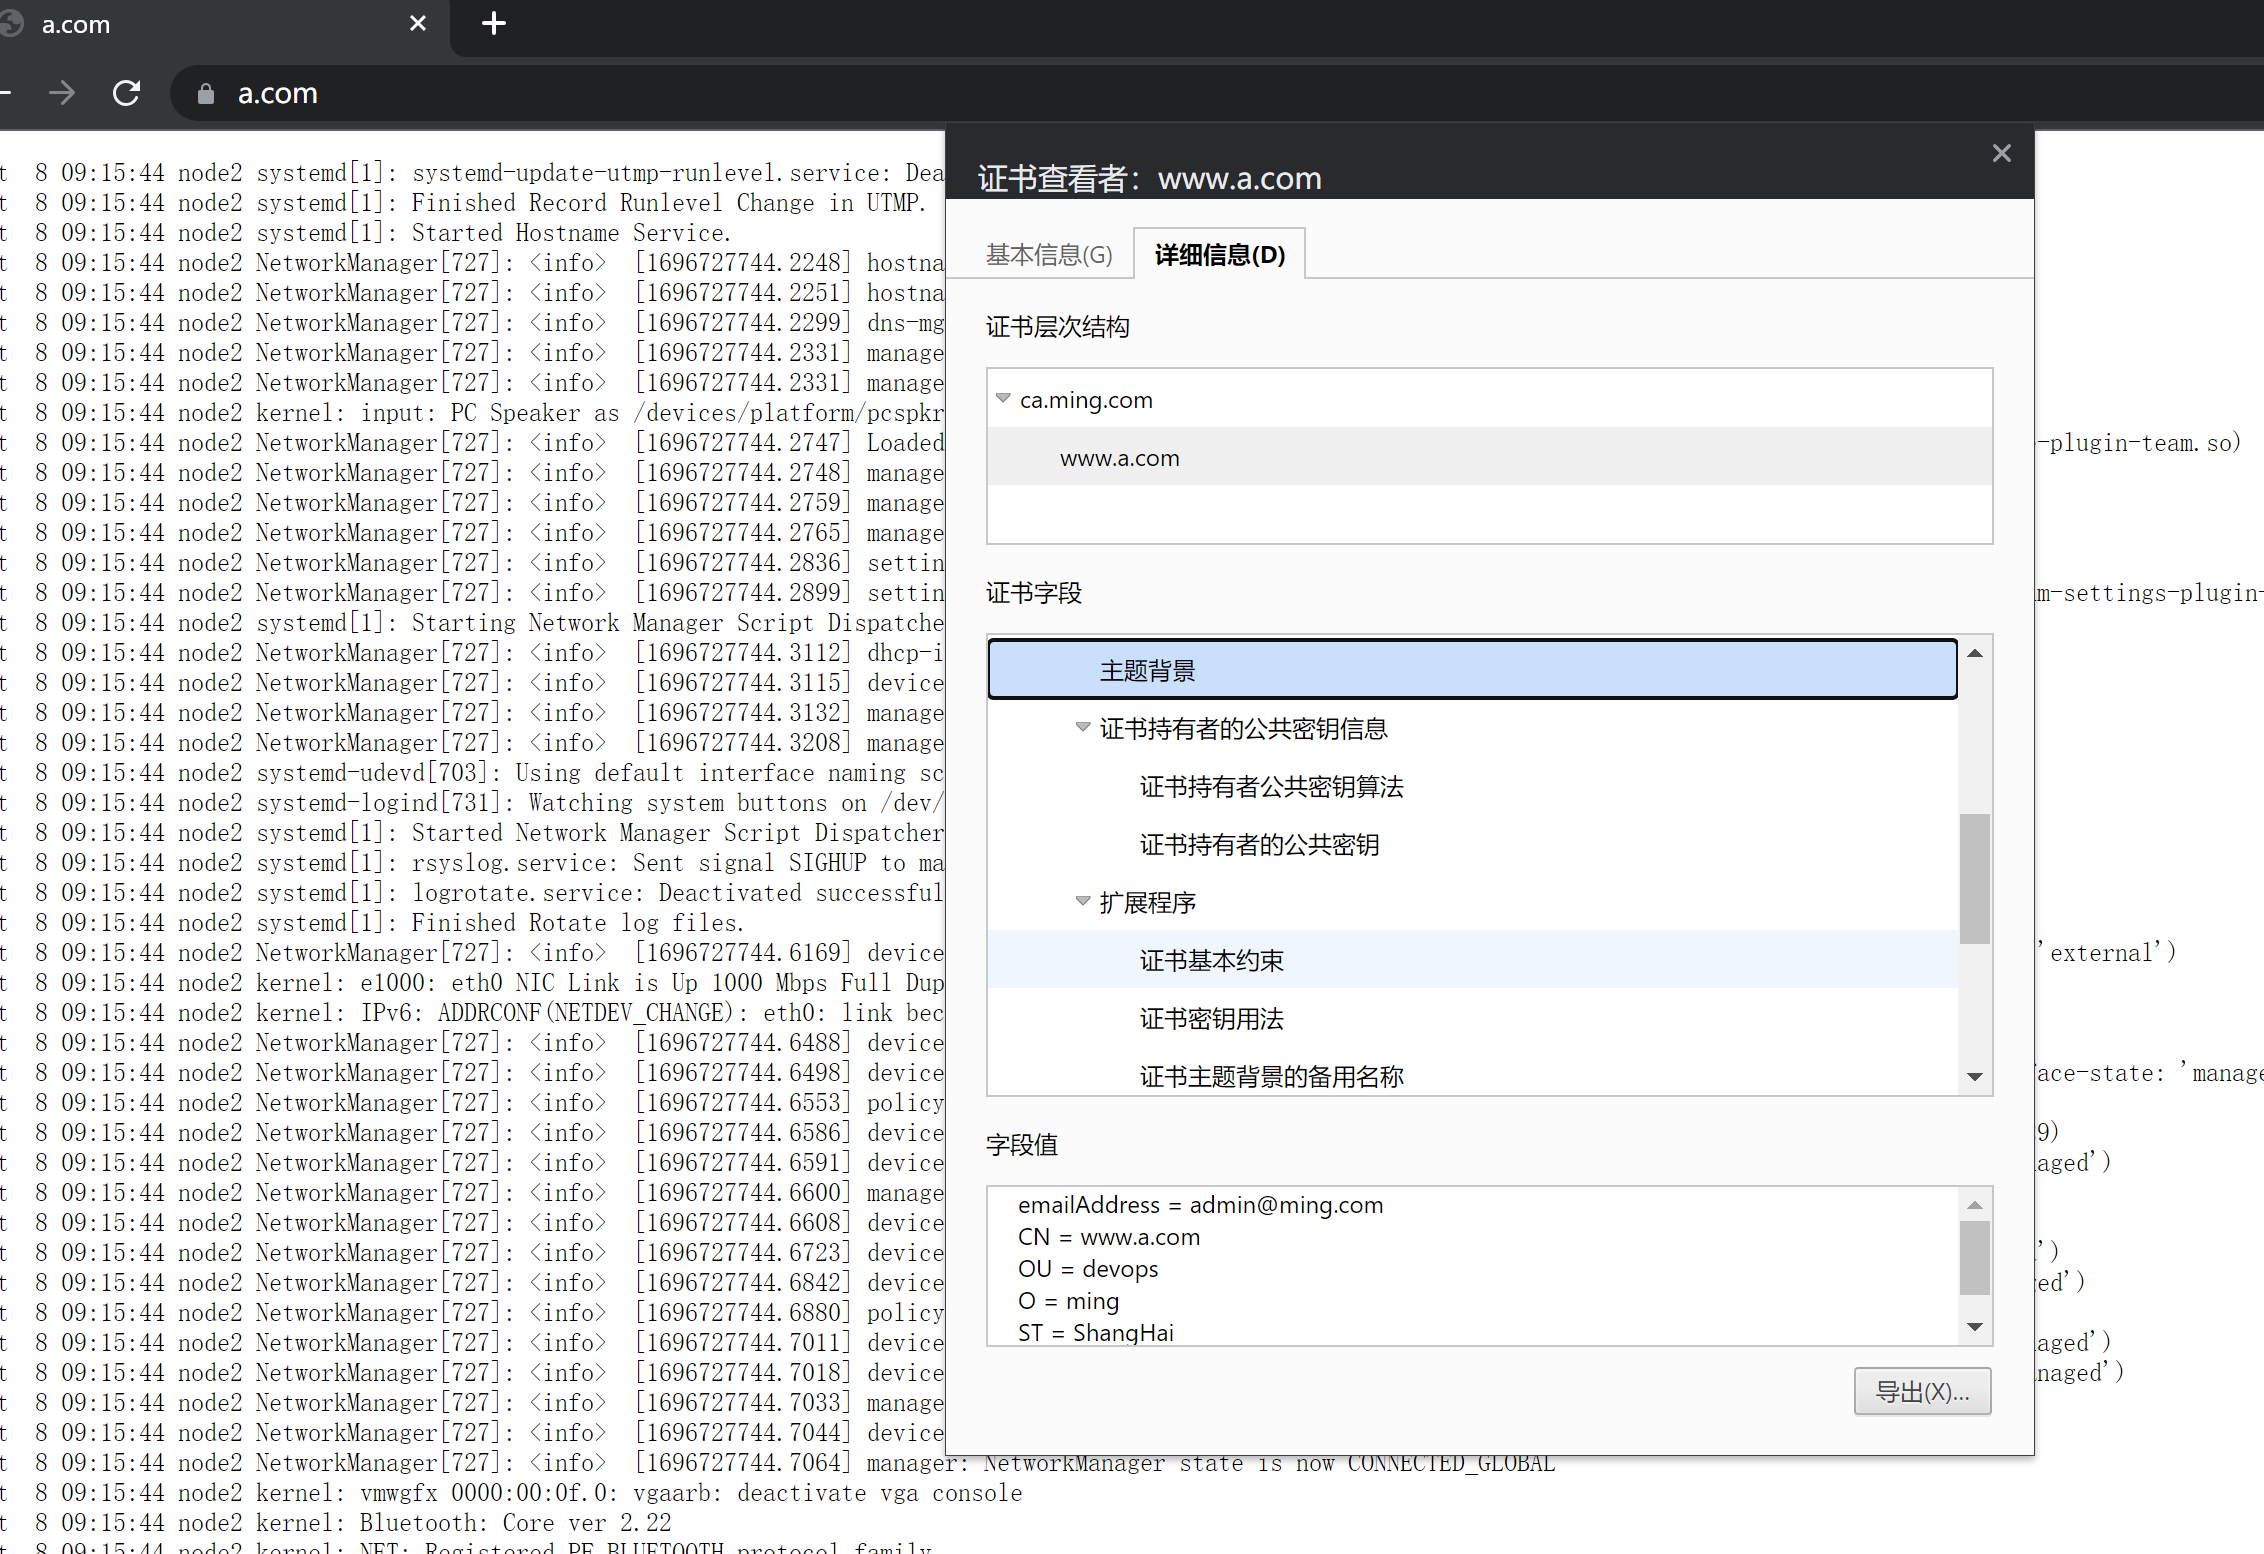
Task: Close the a.com browser tab
Action: click(x=418, y=23)
